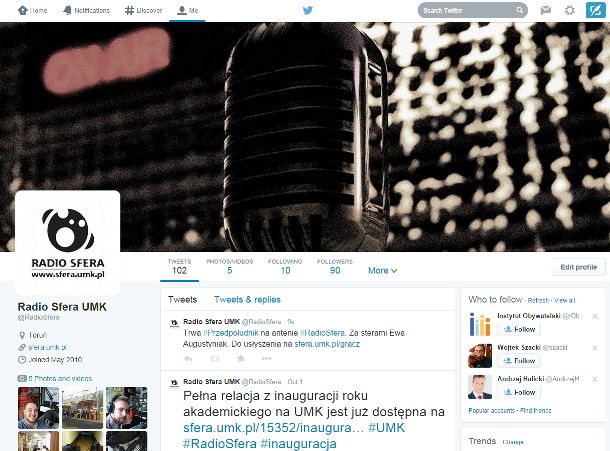Open the man with headphones thumbnail
The image size is (610, 451).
[126, 408]
